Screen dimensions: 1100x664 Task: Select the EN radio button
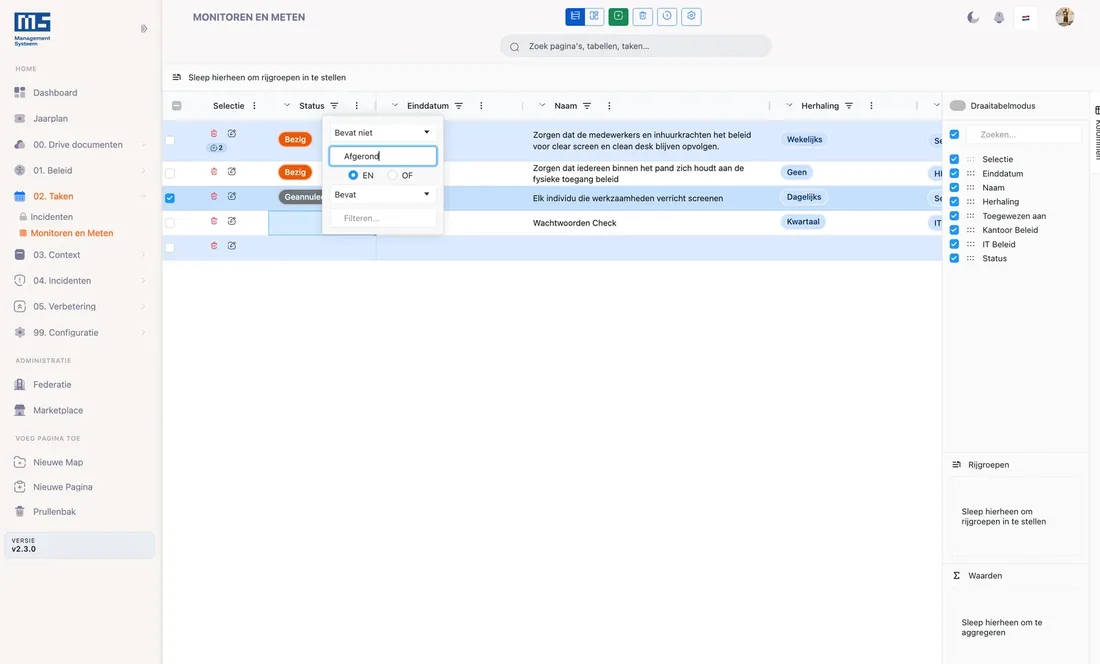353,175
